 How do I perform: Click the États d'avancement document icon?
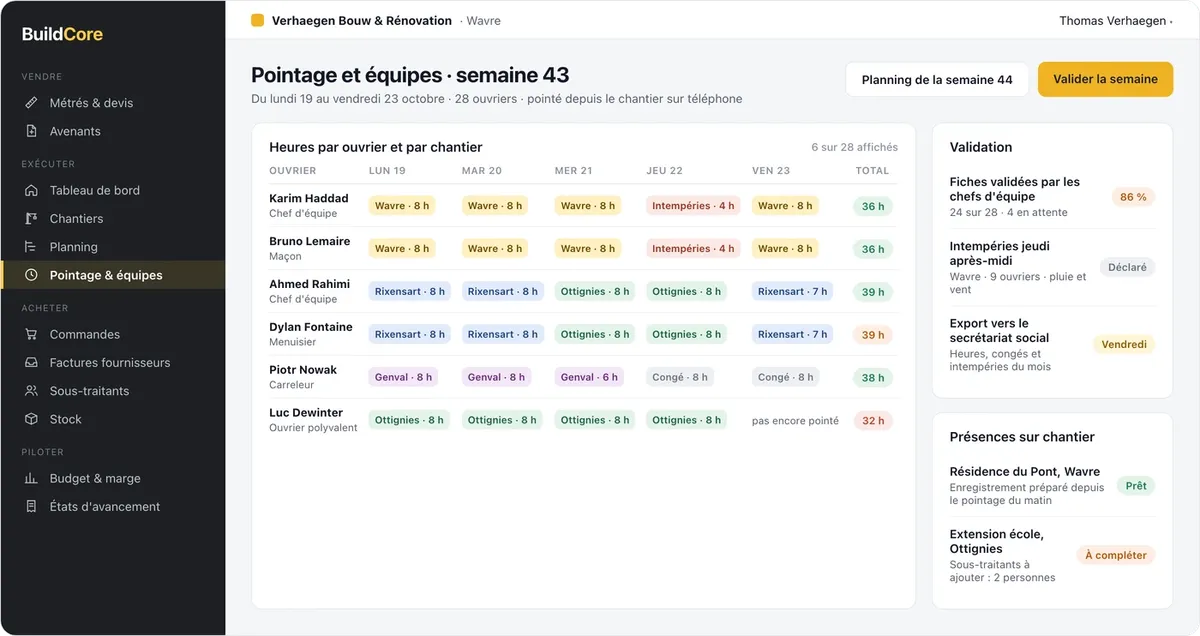click(x=31, y=507)
